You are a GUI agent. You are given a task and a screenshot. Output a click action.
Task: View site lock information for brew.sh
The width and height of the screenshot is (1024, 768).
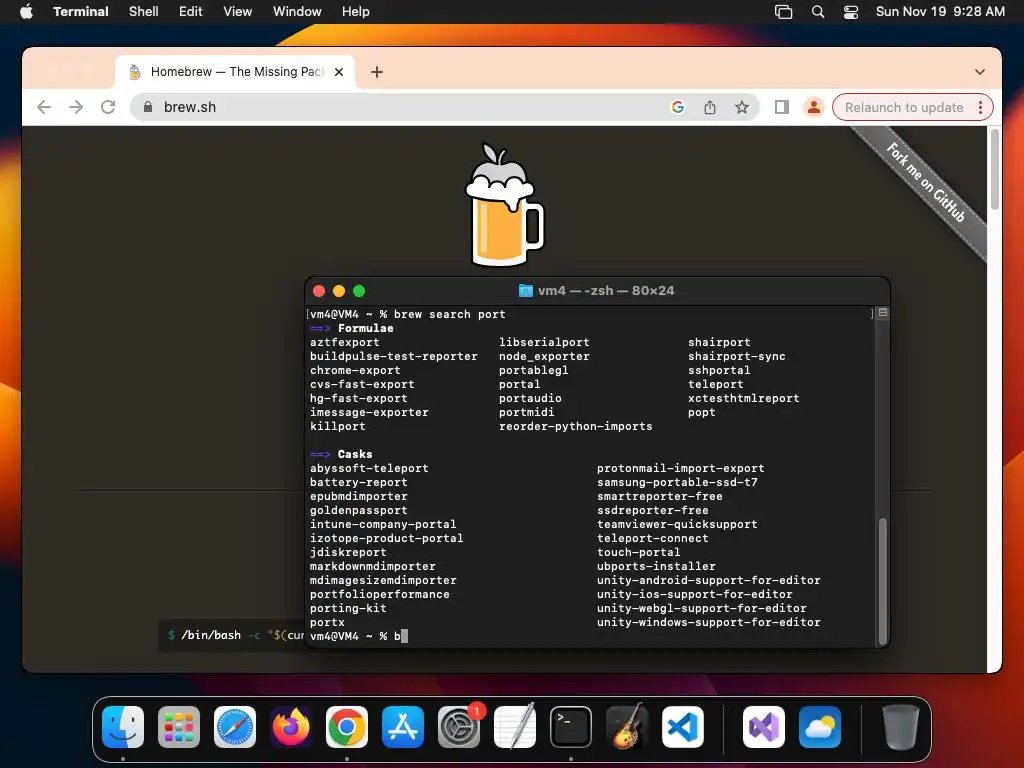click(x=148, y=107)
